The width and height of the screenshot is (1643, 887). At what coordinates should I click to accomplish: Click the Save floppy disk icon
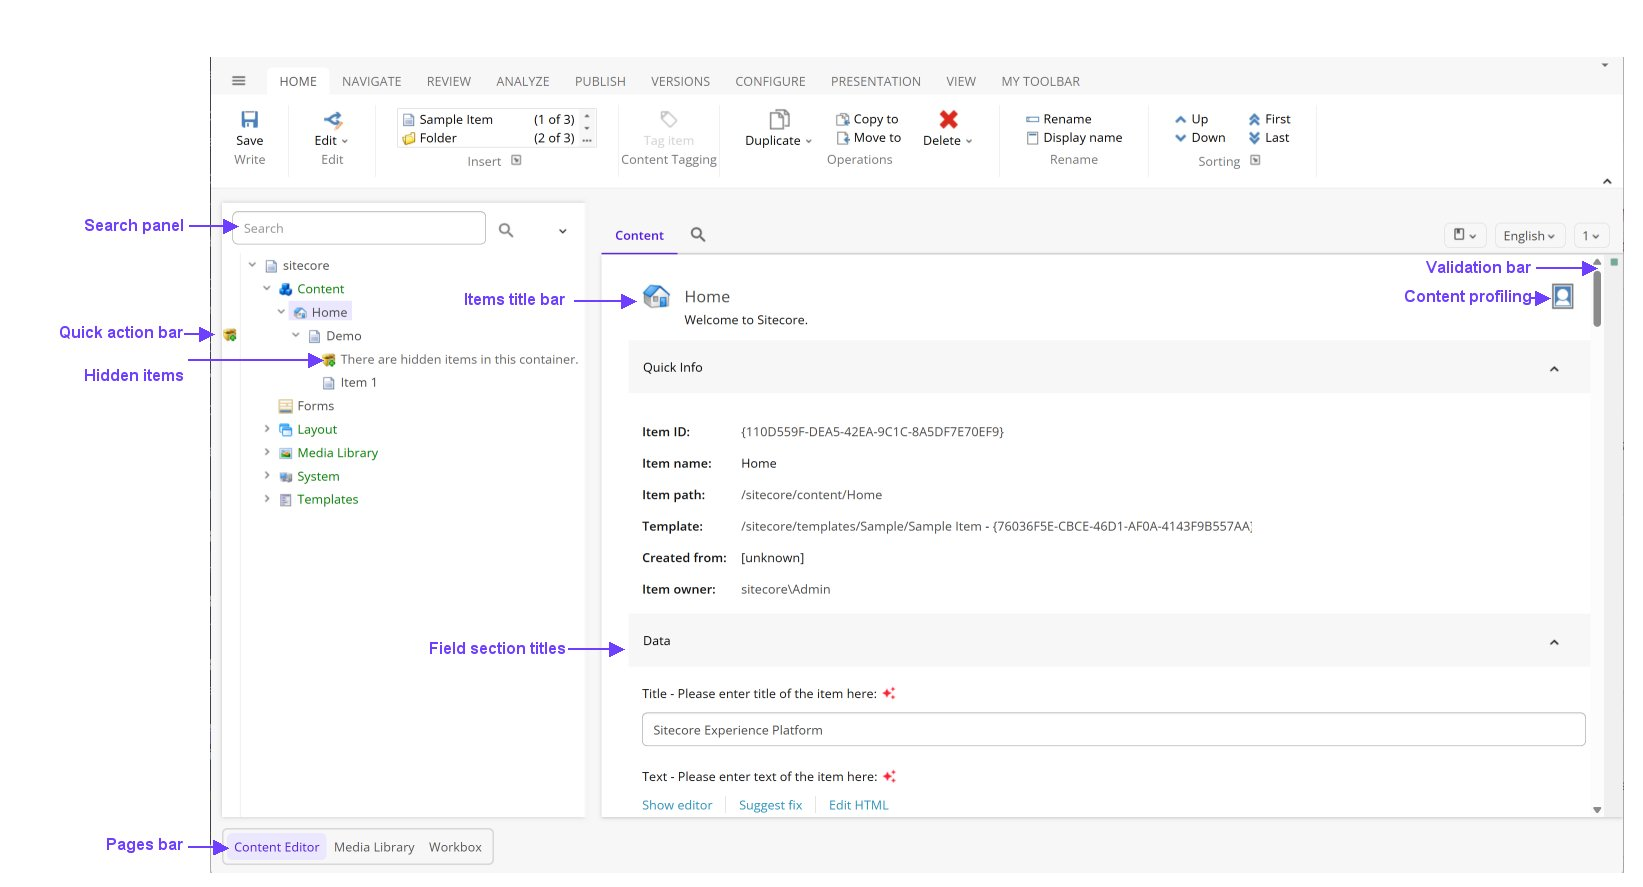[x=250, y=120]
